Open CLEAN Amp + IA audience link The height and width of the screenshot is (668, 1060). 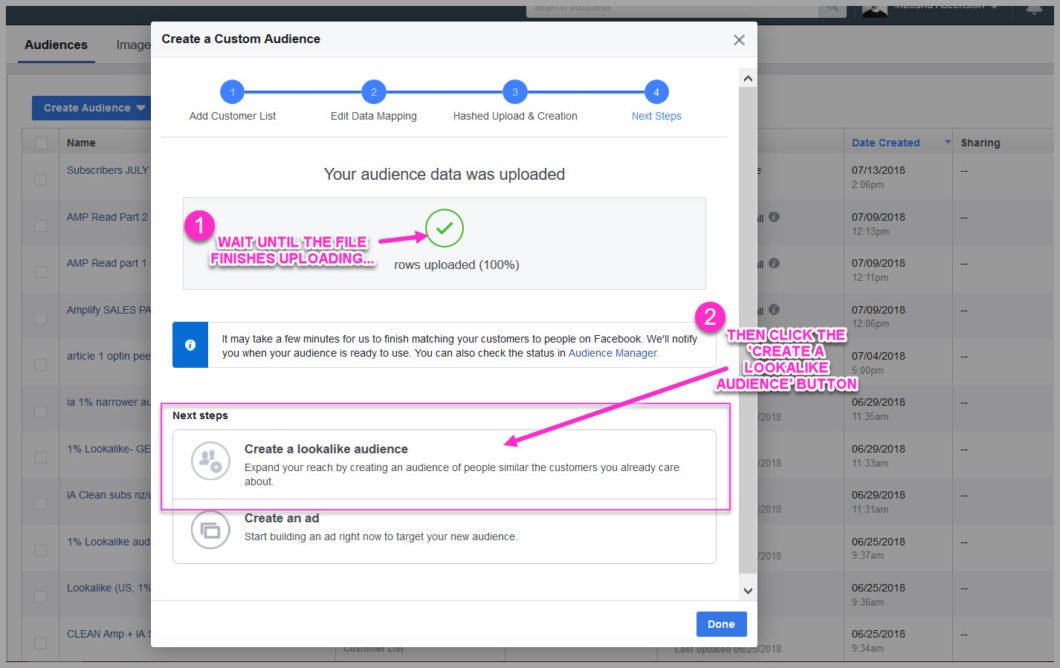[108, 634]
